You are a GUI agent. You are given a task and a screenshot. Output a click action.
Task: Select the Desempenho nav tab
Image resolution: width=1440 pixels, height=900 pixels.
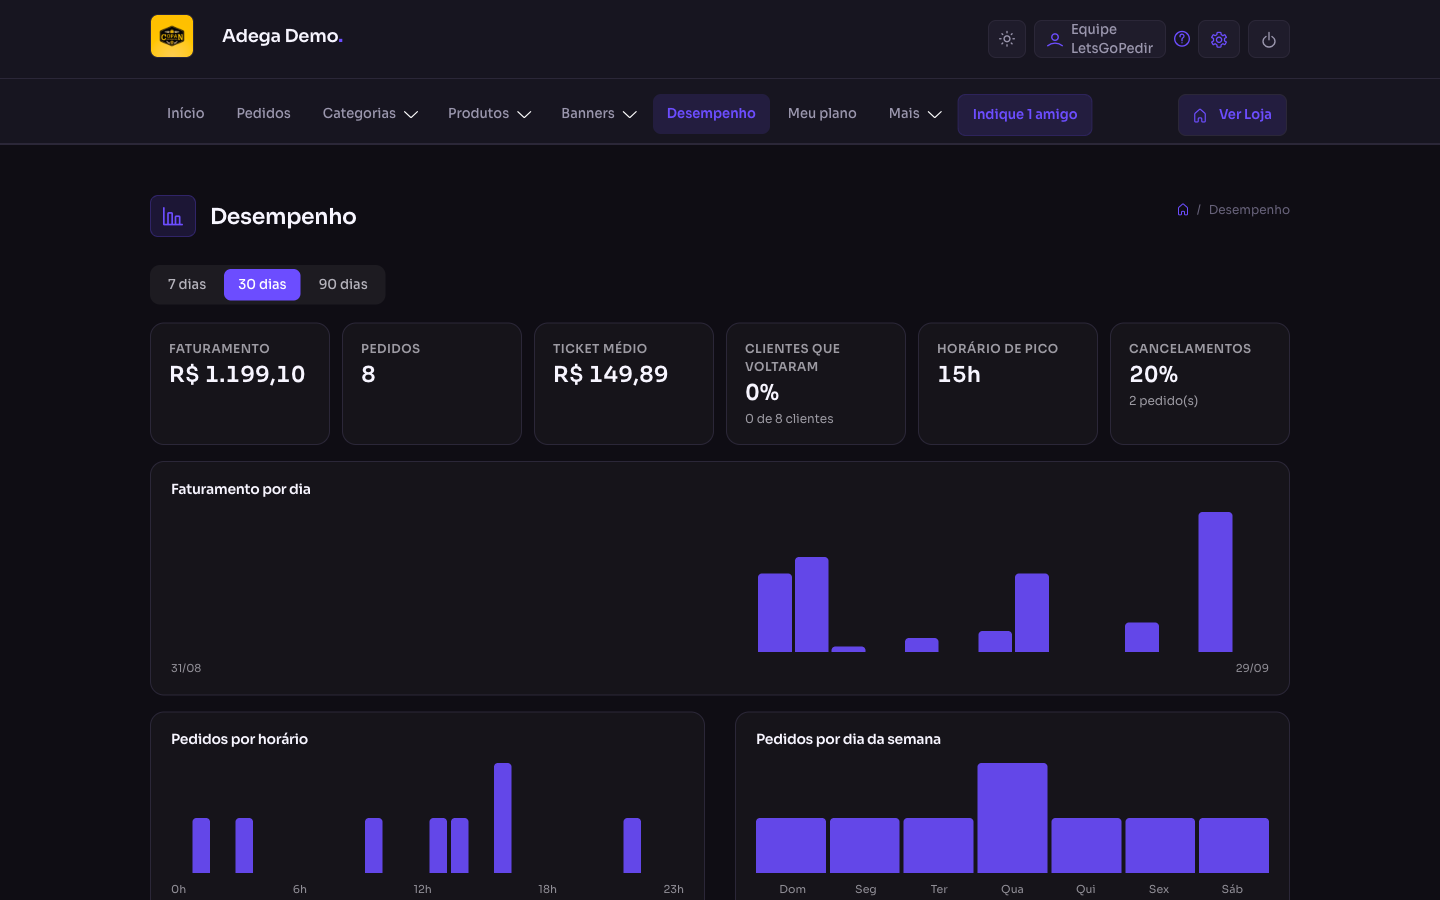coord(711,114)
